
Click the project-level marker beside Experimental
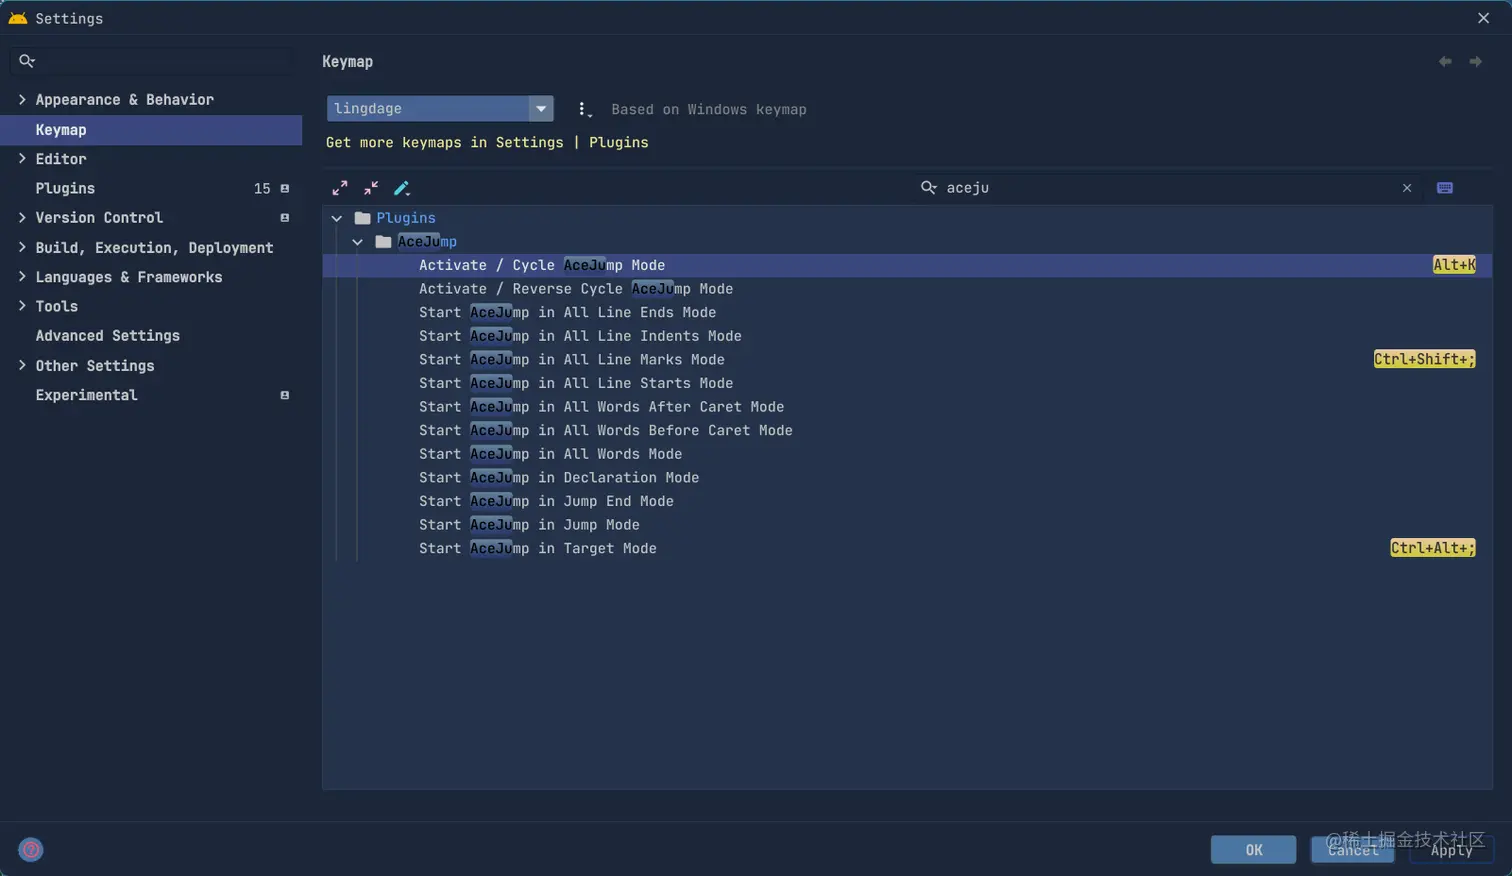click(x=285, y=396)
